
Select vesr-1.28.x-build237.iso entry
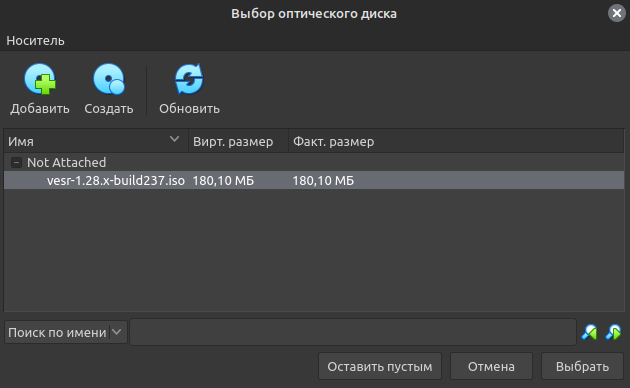tap(314, 180)
